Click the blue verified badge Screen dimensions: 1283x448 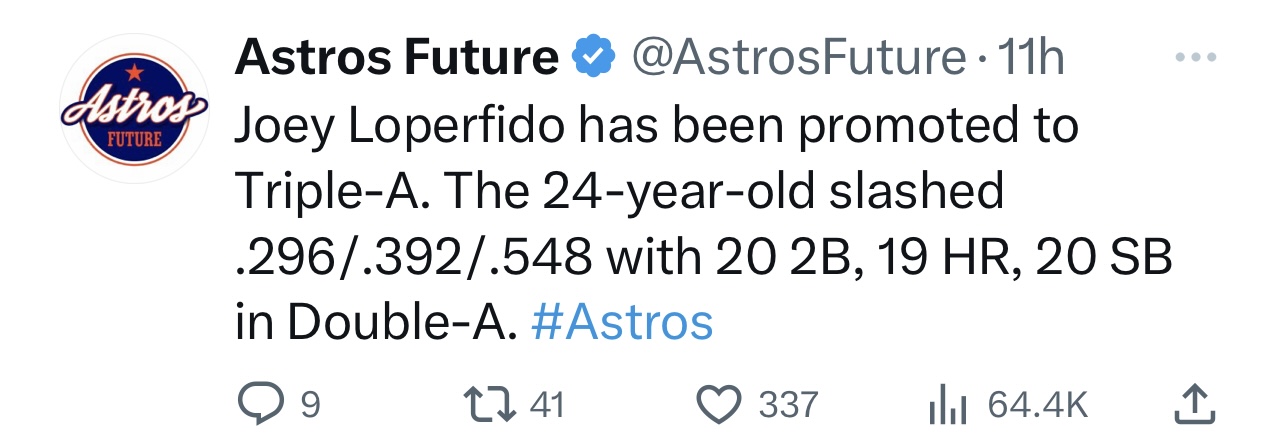point(593,60)
